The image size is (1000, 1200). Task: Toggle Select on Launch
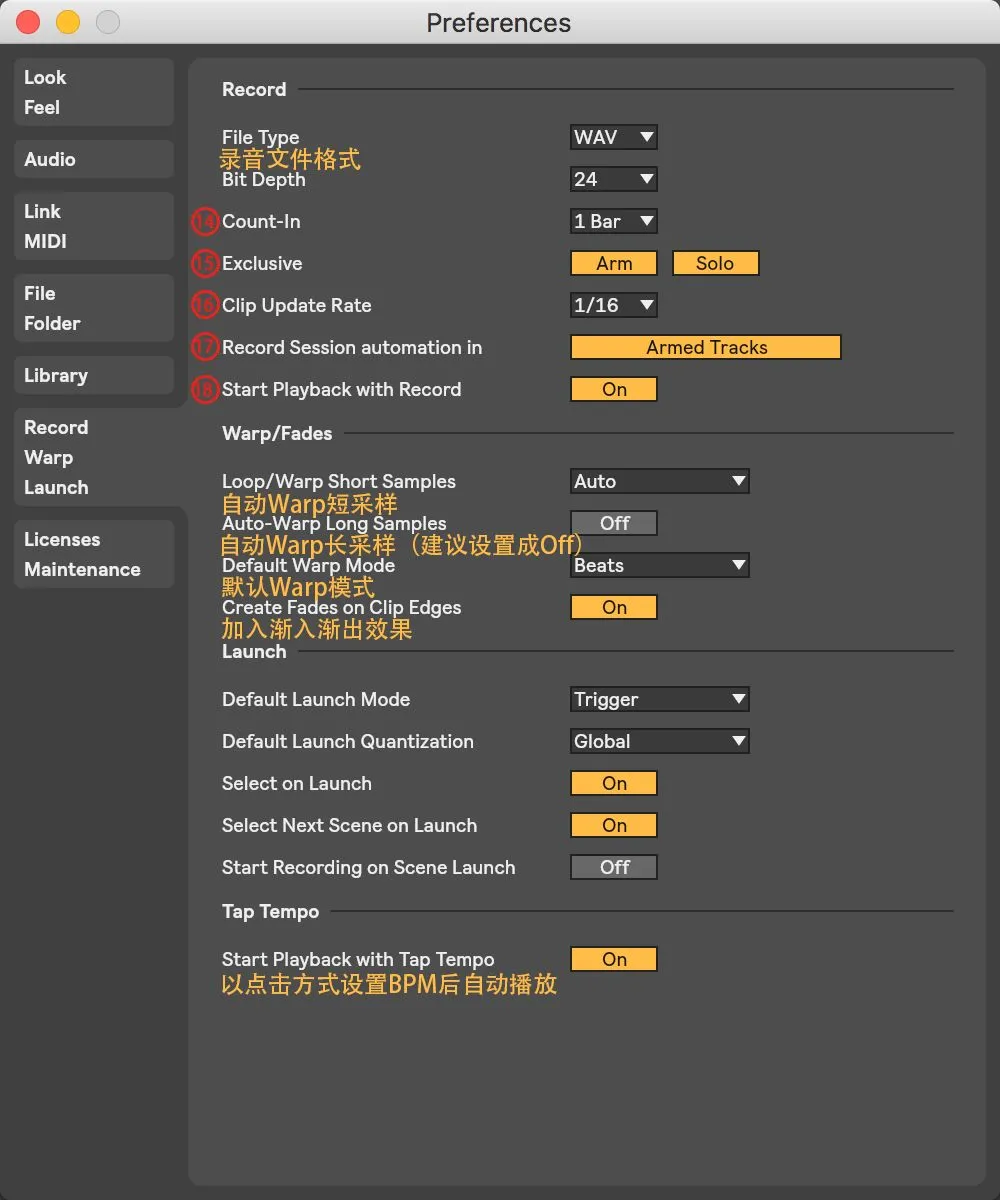tap(614, 783)
